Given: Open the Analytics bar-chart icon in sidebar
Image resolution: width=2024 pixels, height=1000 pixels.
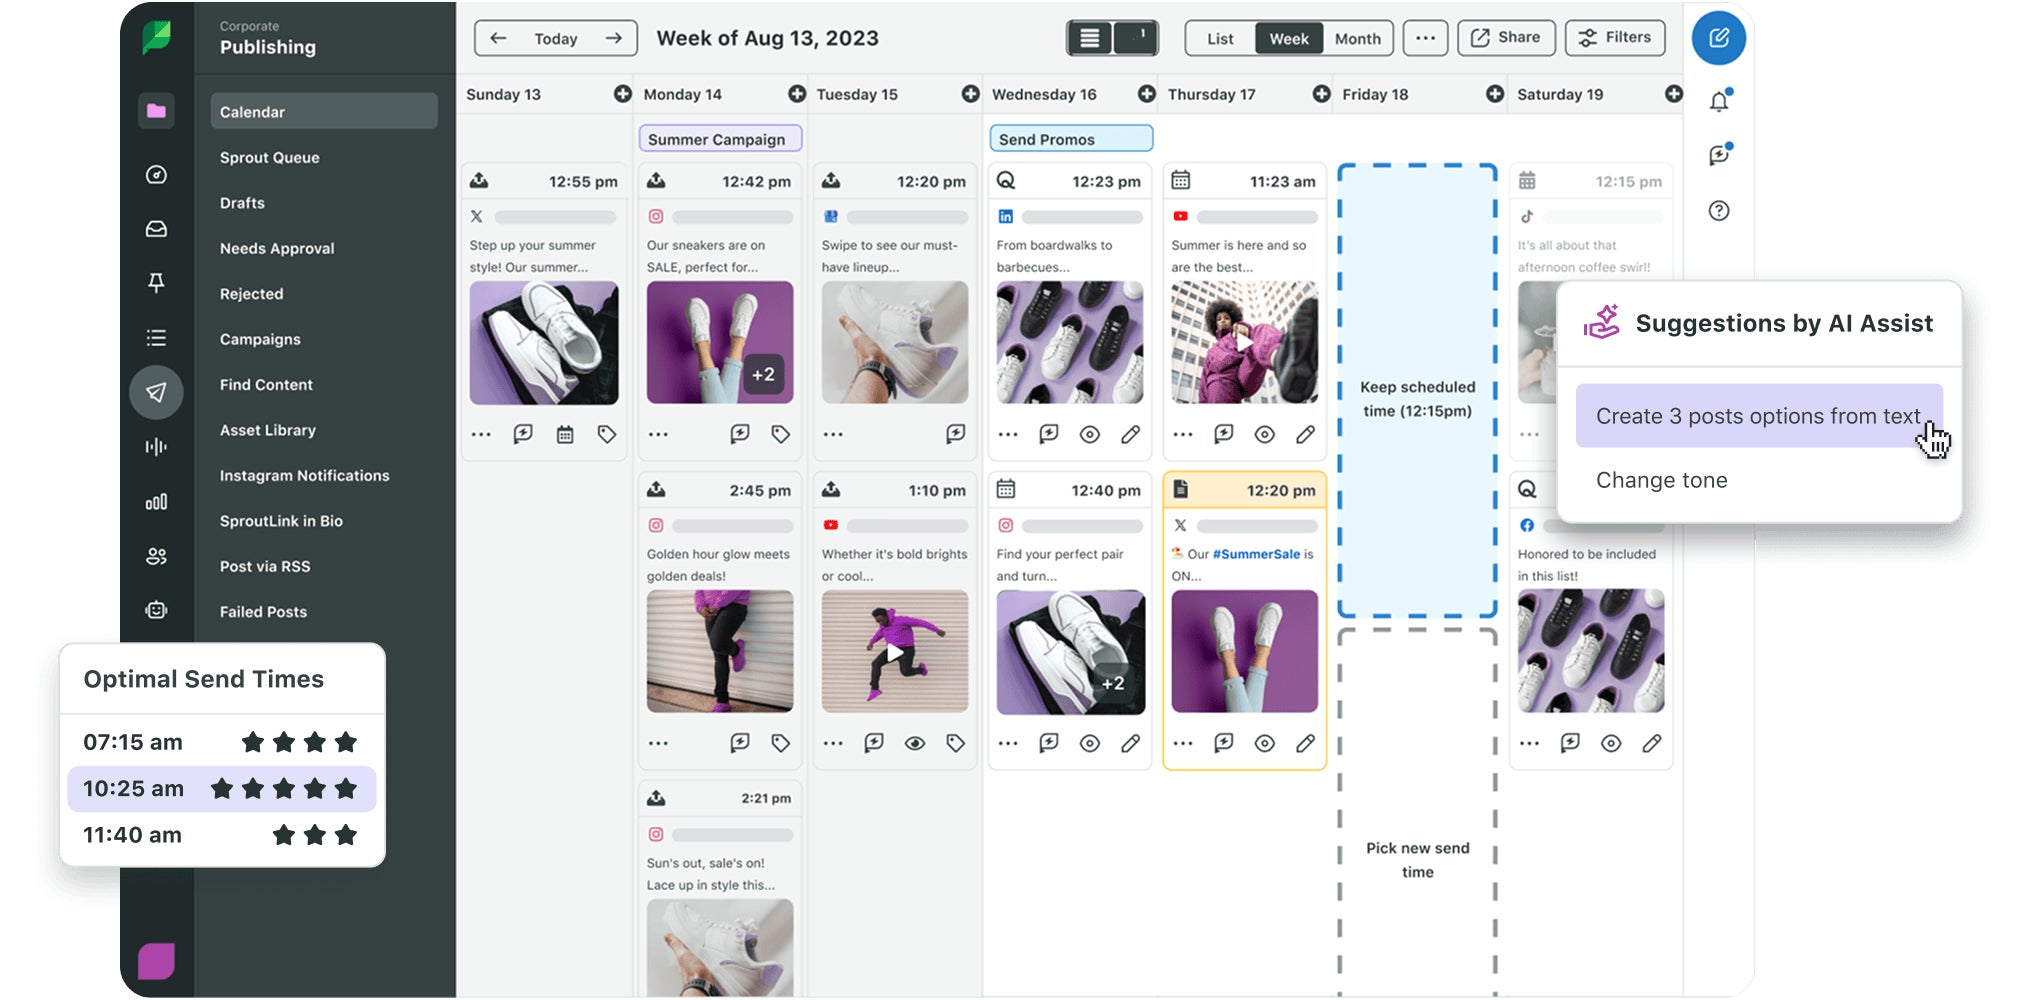Looking at the screenshot, I should [156, 502].
